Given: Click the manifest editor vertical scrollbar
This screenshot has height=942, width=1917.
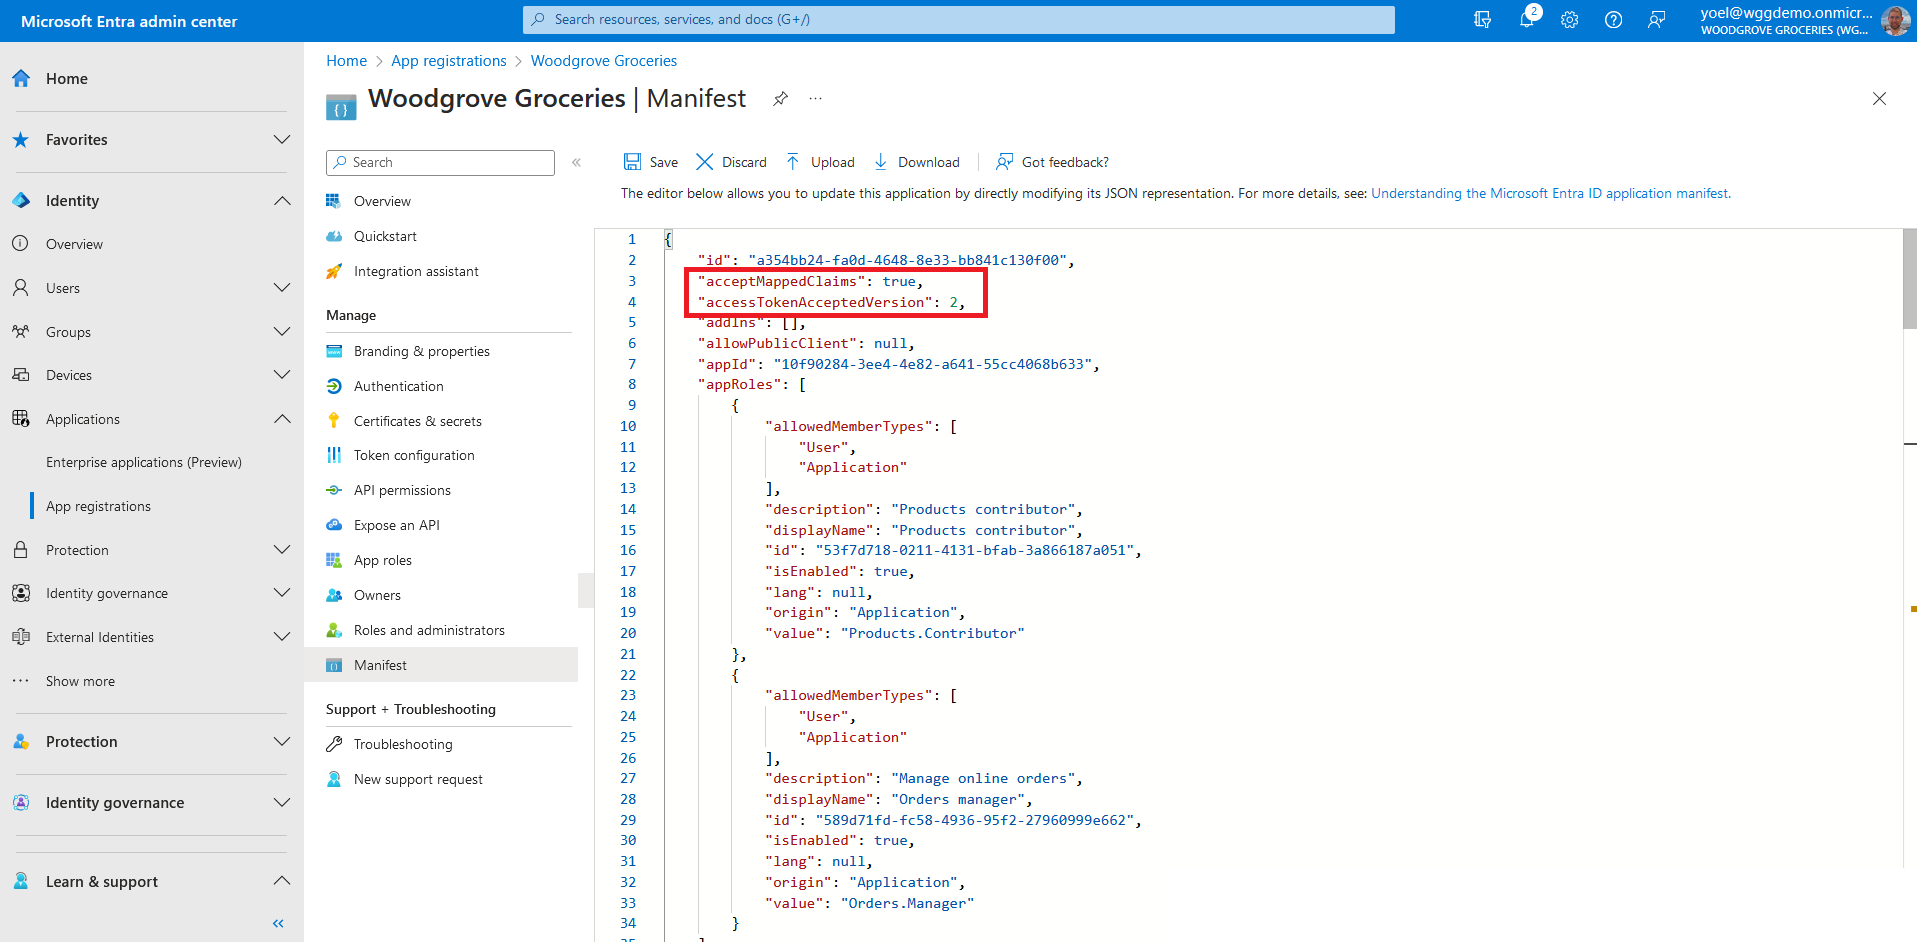Looking at the screenshot, I should pyautogui.click(x=1909, y=280).
